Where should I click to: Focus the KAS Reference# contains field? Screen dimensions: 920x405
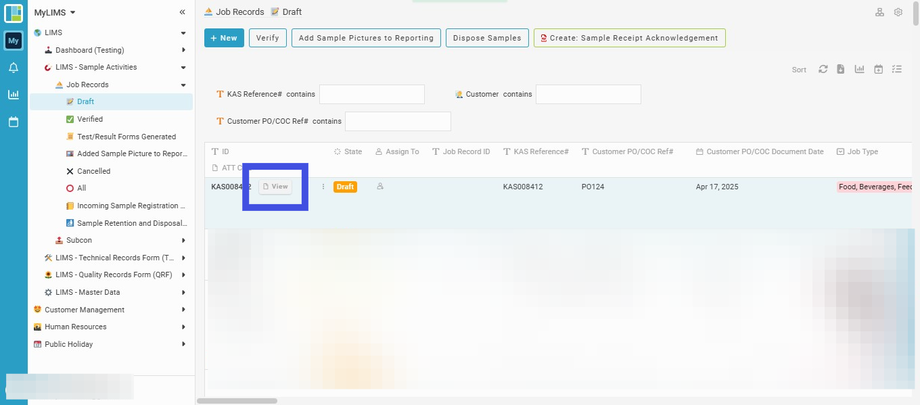(x=372, y=94)
